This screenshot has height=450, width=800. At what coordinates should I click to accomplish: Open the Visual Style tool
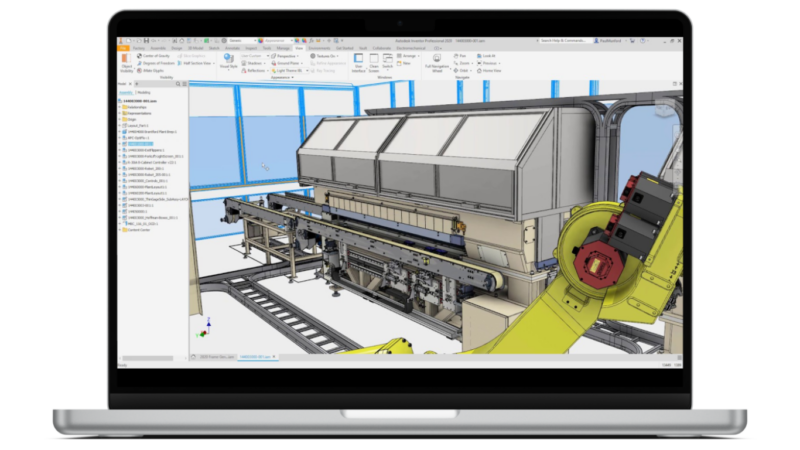(x=229, y=64)
